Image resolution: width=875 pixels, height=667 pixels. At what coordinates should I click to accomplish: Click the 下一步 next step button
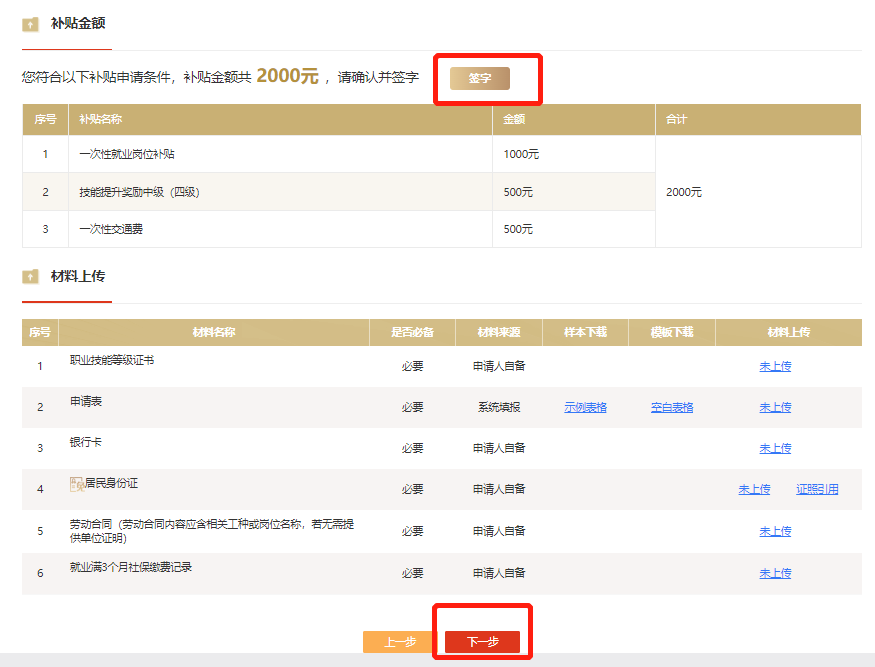[482, 642]
